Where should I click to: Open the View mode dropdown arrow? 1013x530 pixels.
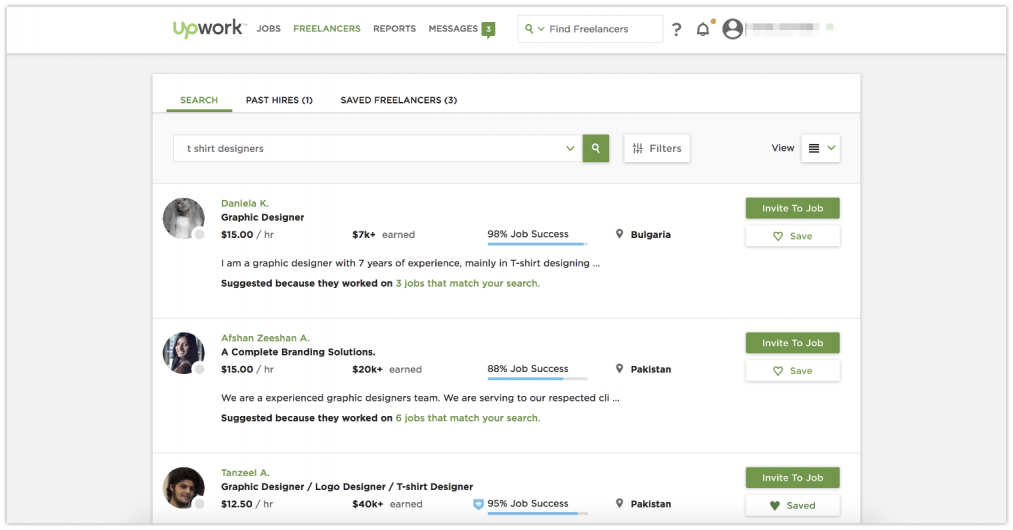(x=831, y=148)
